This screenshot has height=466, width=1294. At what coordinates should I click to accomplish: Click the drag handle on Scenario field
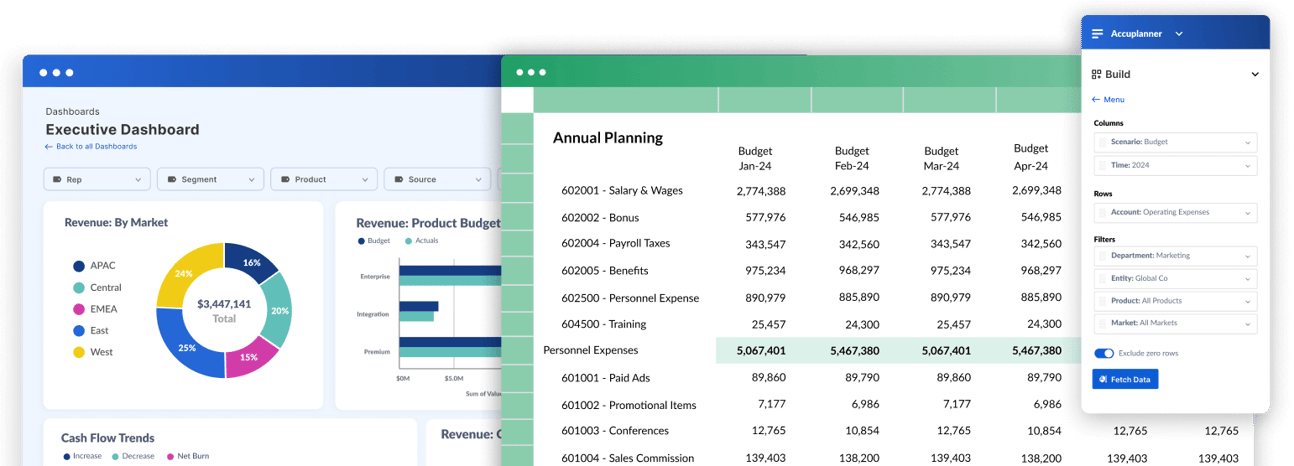[x=1103, y=142]
